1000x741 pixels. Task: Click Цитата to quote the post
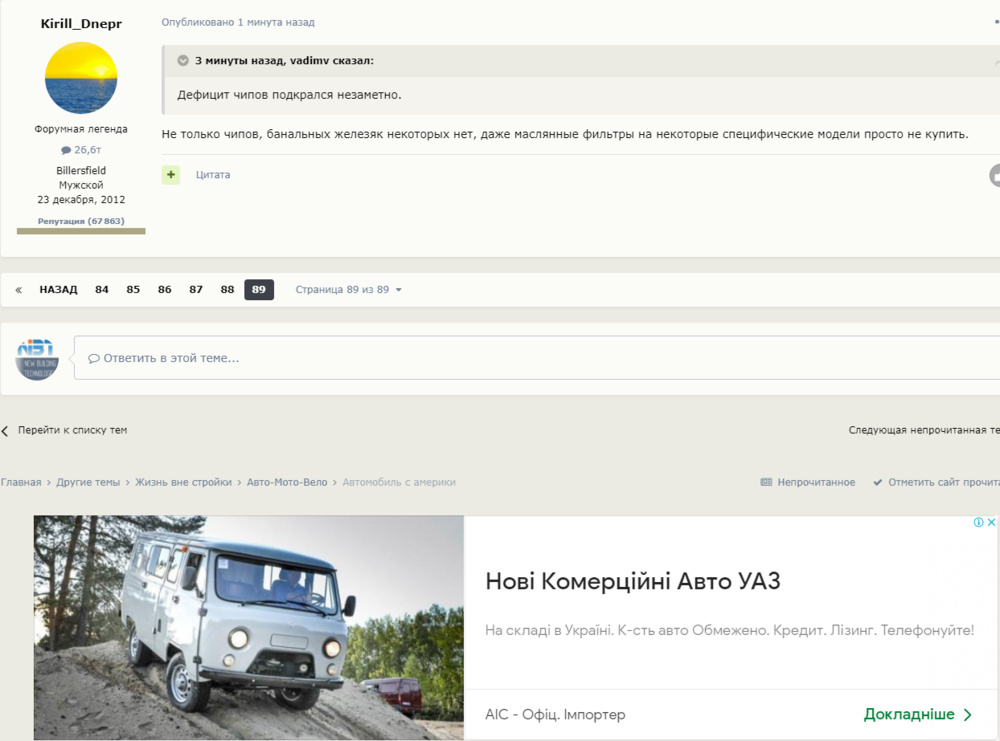click(x=213, y=175)
